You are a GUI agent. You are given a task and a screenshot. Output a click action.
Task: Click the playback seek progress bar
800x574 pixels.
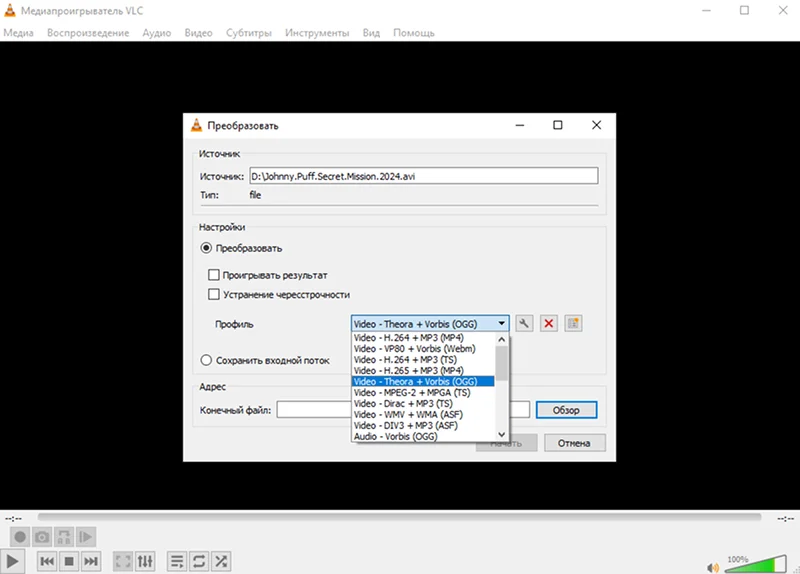coord(399,517)
